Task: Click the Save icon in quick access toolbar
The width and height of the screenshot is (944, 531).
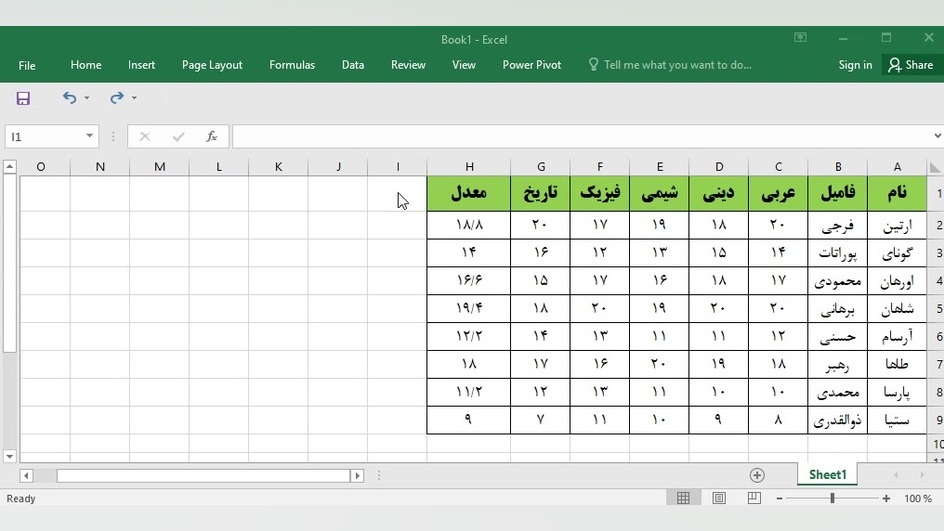Action: point(23,98)
